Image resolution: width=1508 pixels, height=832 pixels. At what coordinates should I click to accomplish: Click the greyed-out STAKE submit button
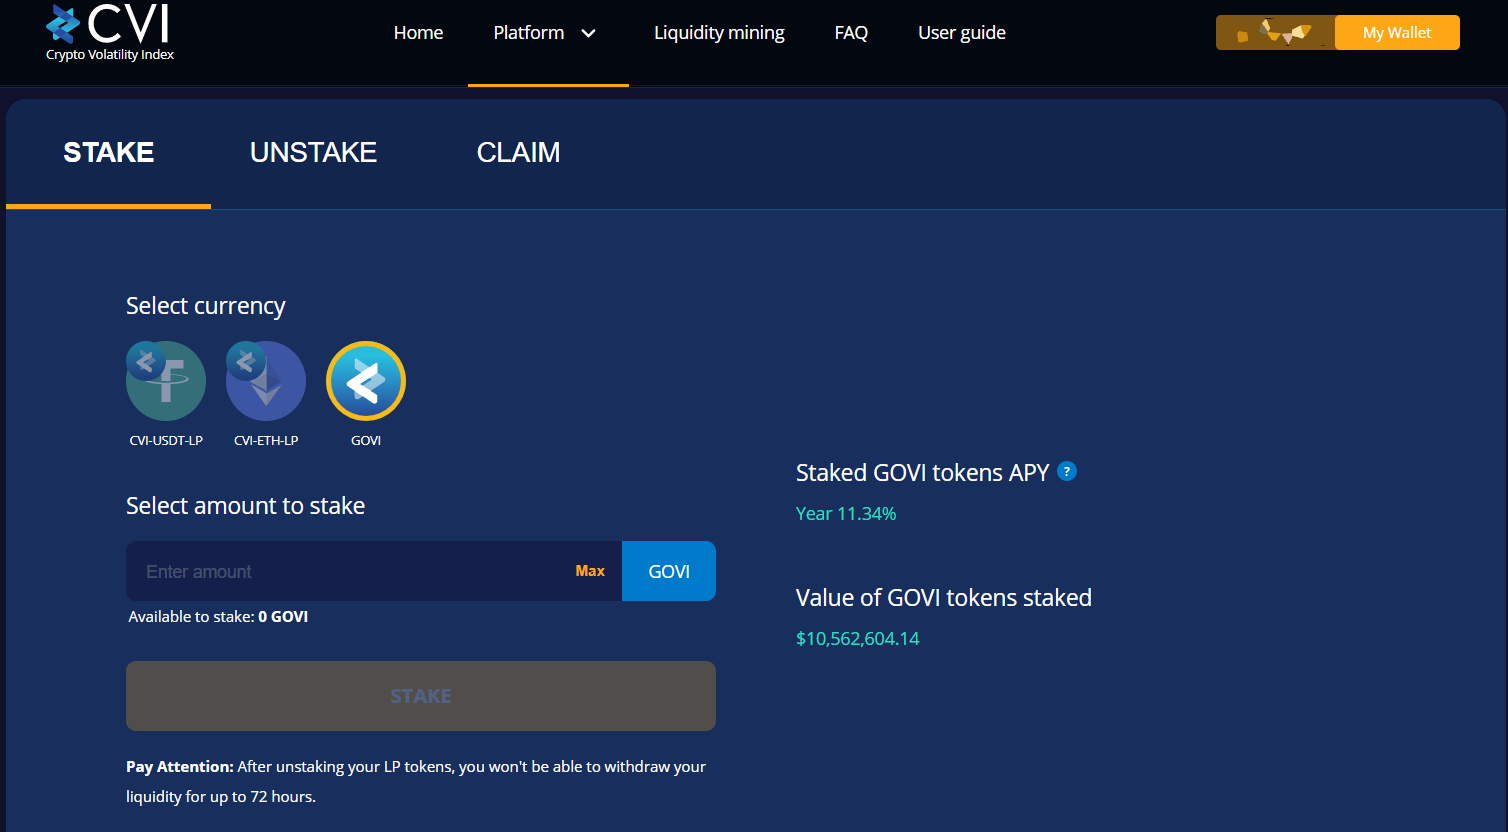click(421, 696)
